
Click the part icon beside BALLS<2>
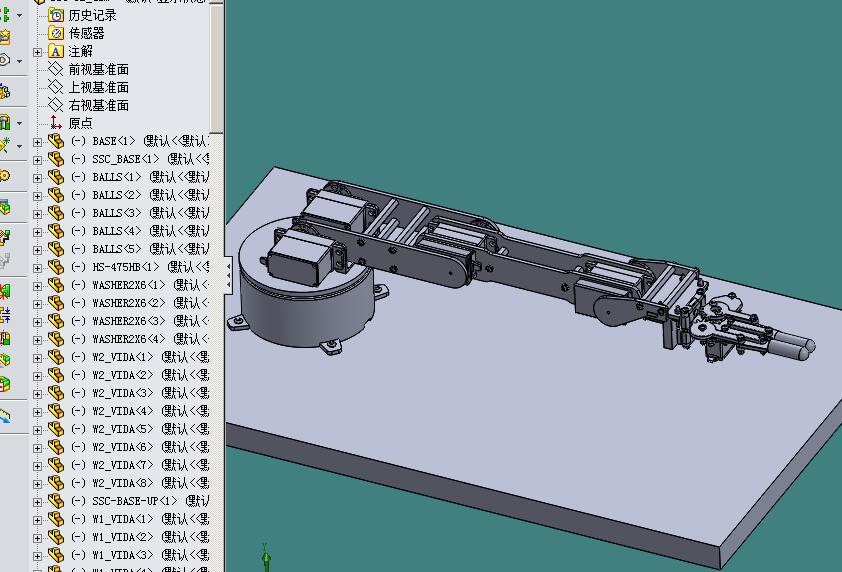click(56, 195)
